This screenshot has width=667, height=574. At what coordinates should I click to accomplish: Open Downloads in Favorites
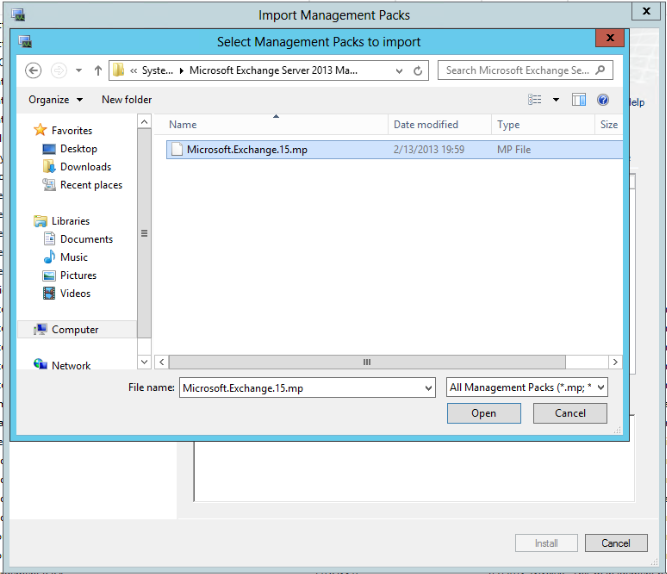[85, 167]
